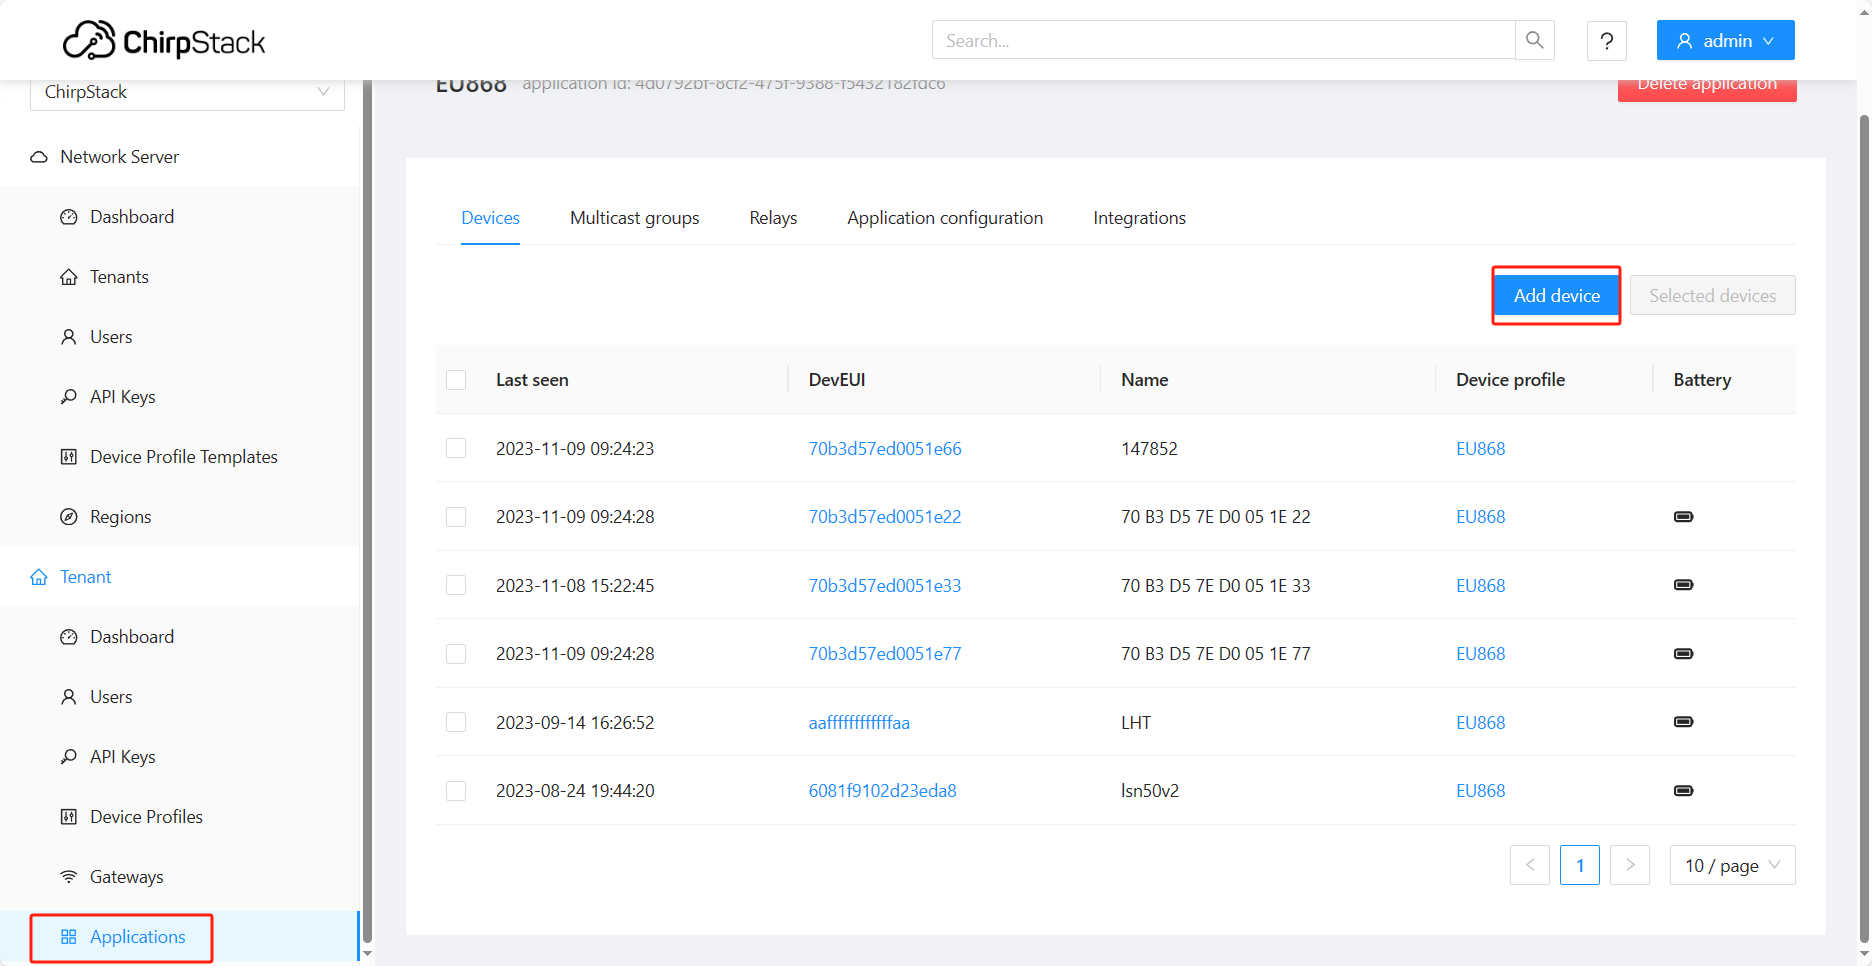This screenshot has width=1872, height=966.
Task: Click the ChirpStack logo icon
Action: [89, 40]
